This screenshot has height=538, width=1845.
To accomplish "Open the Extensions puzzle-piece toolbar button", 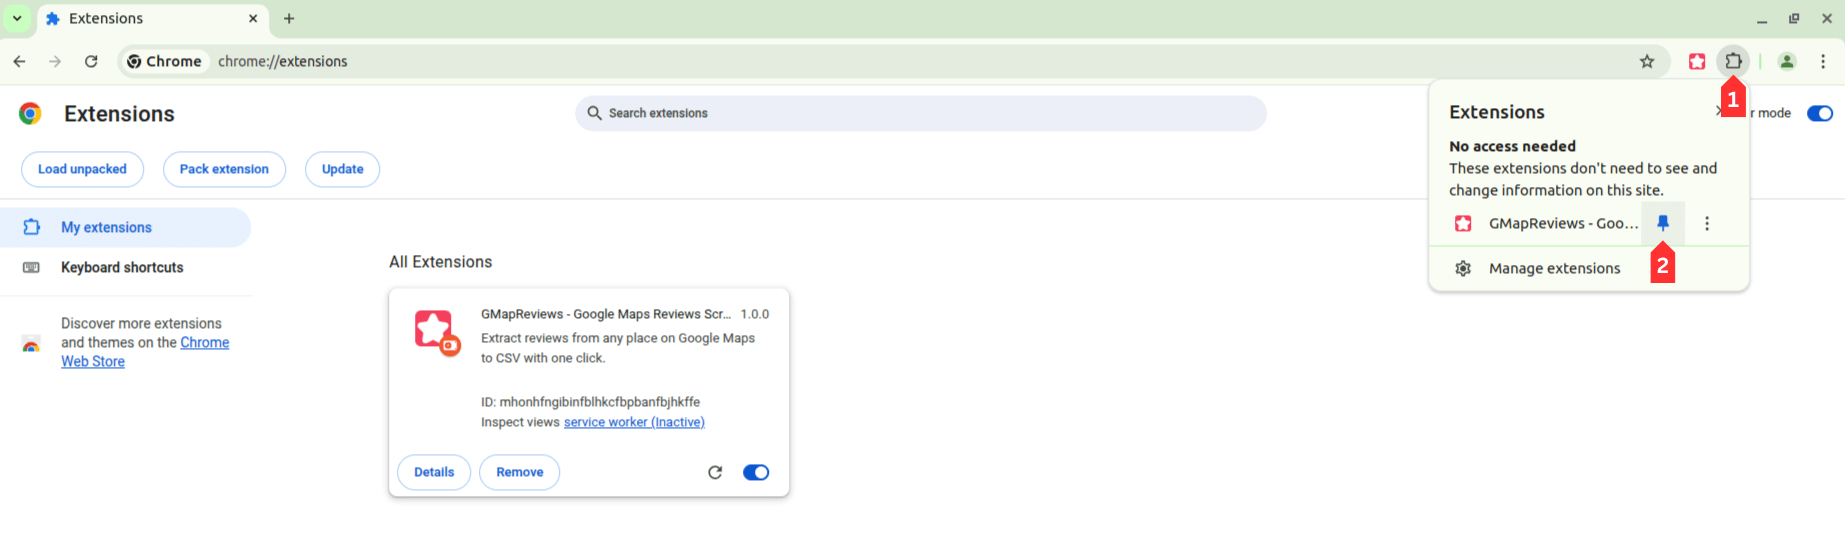I will [x=1733, y=61].
